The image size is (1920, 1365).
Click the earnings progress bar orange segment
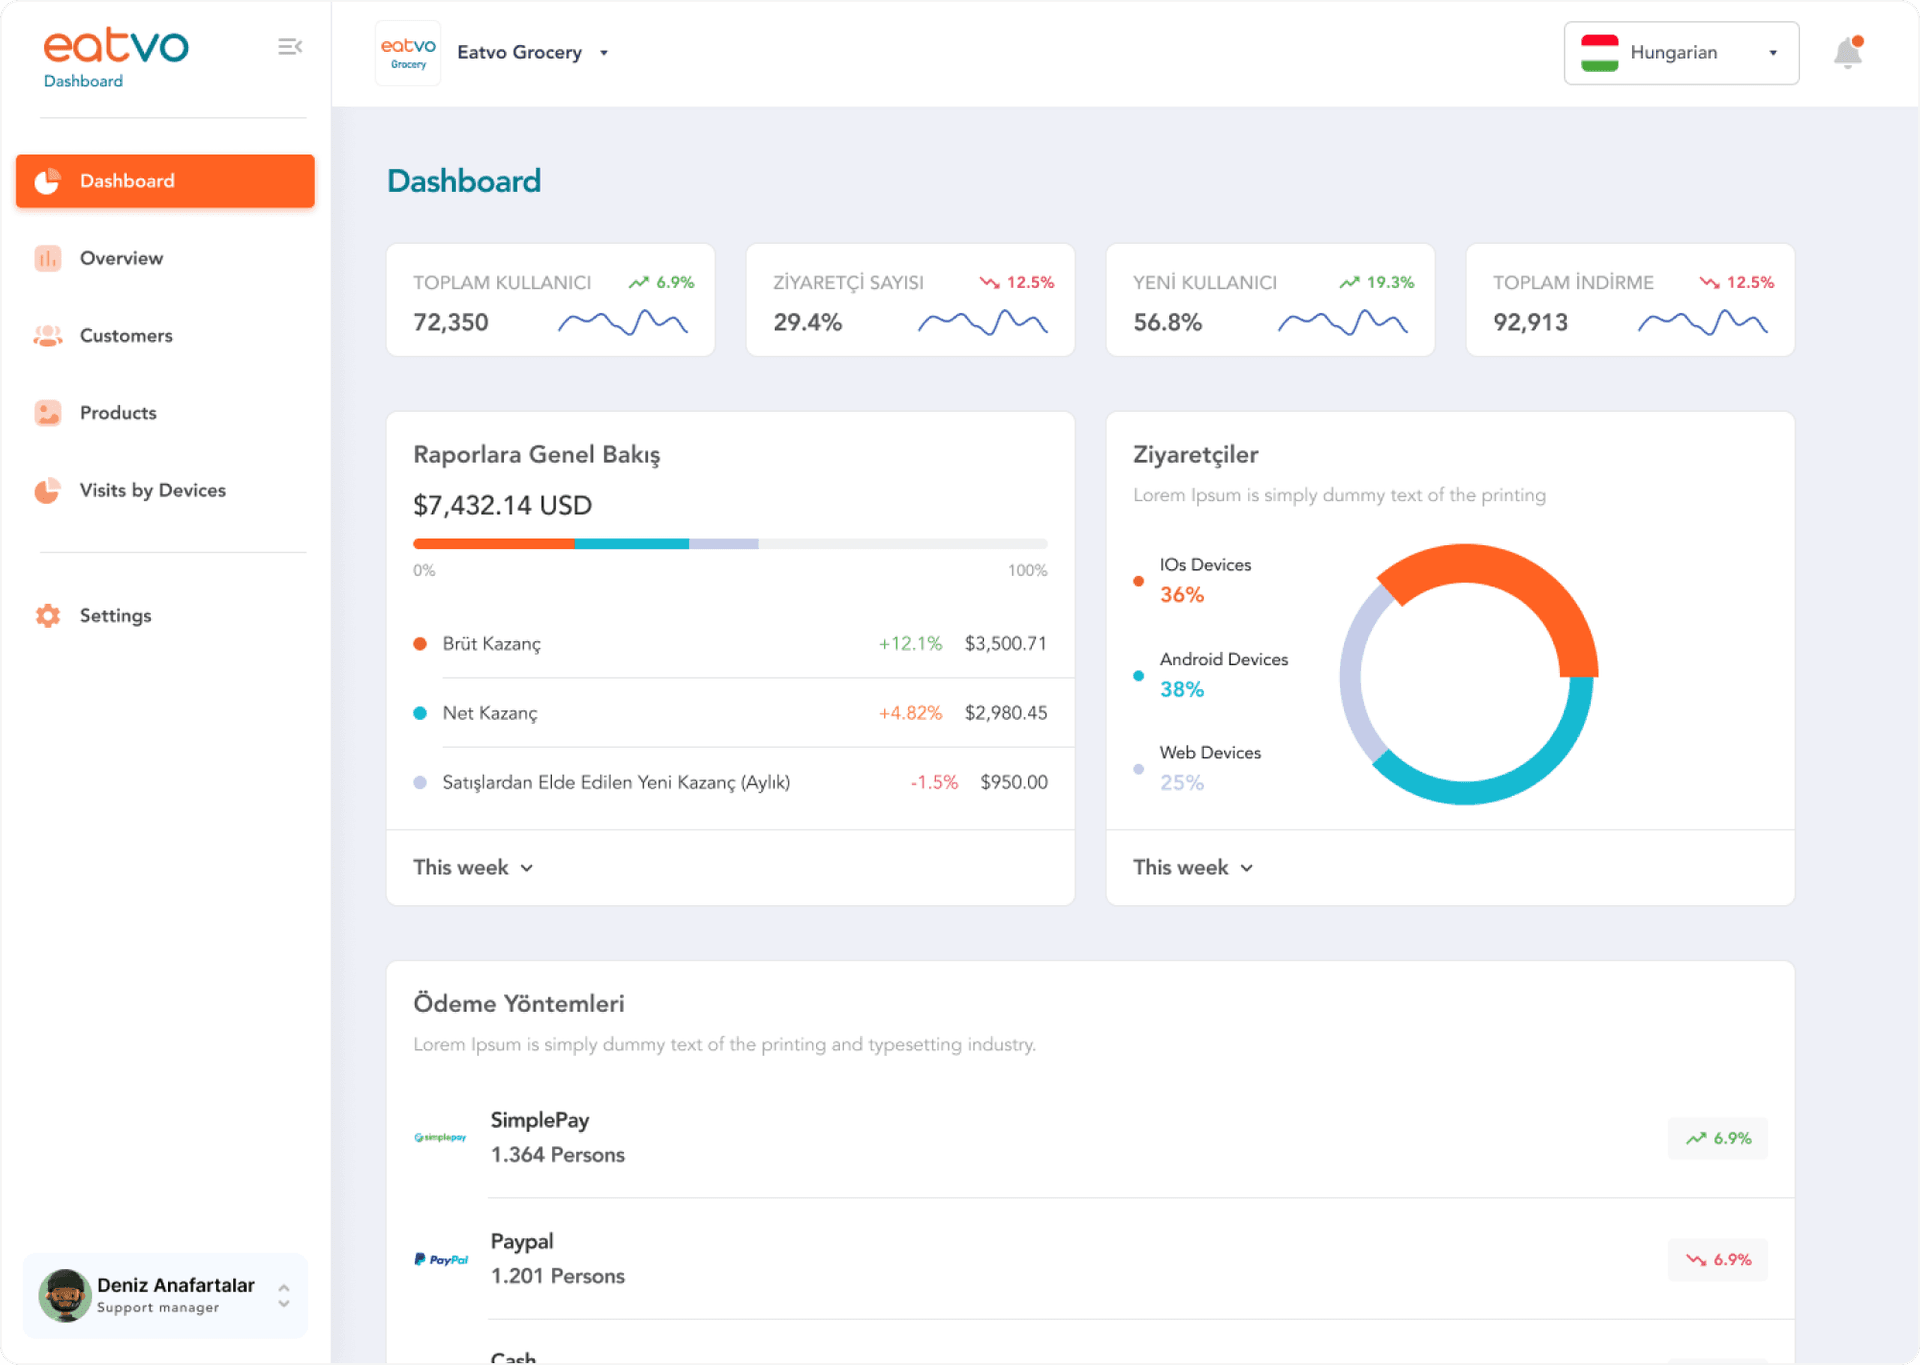(493, 544)
